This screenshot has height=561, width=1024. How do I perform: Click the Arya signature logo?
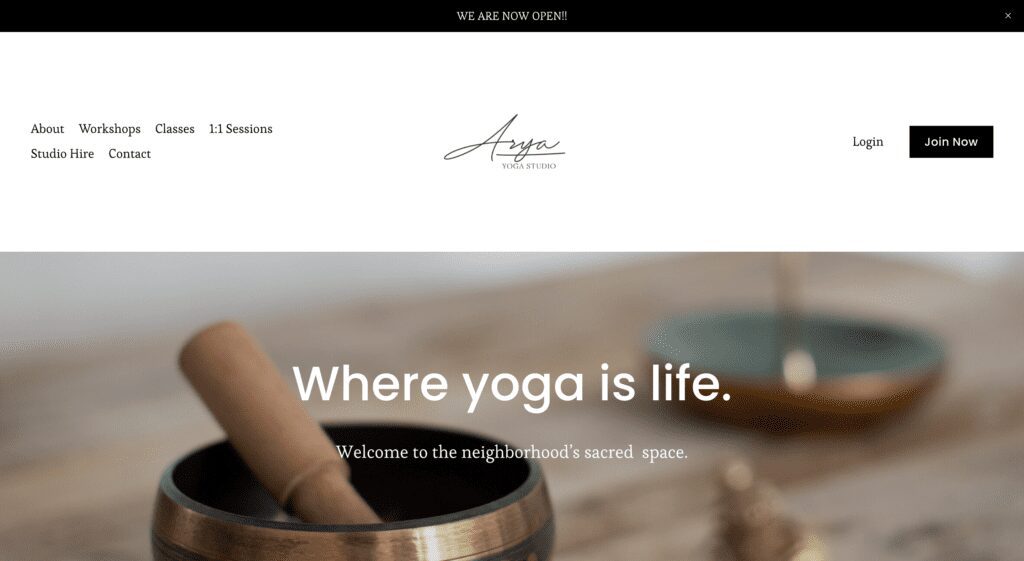(x=504, y=139)
